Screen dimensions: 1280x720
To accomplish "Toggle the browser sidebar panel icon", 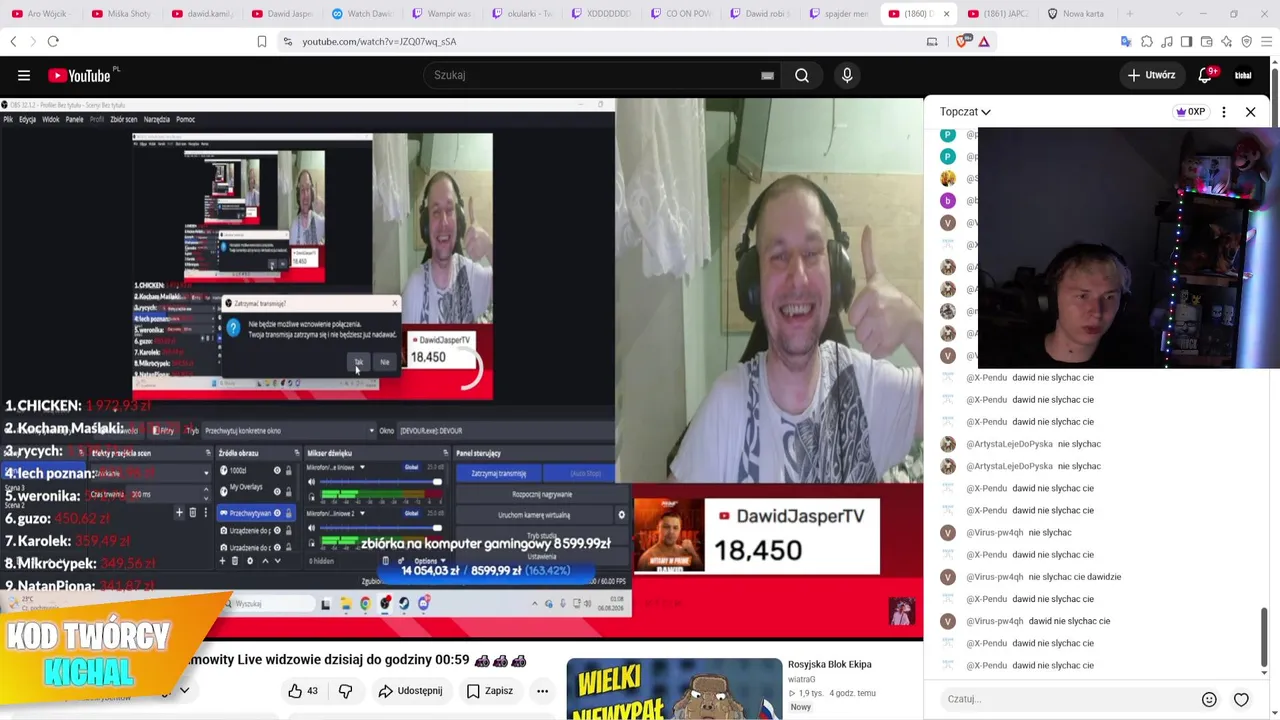I will click(x=1186, y=41).
